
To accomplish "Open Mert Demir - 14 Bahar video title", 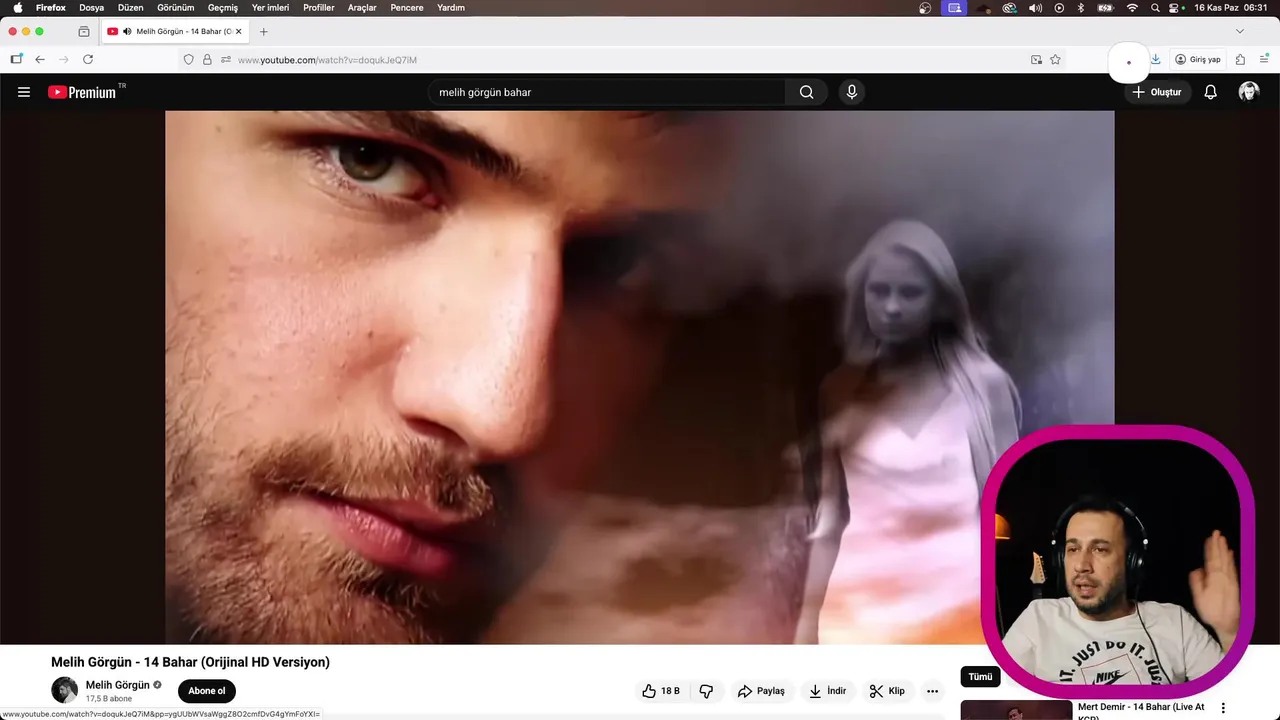I will [x=1141, y=710].
